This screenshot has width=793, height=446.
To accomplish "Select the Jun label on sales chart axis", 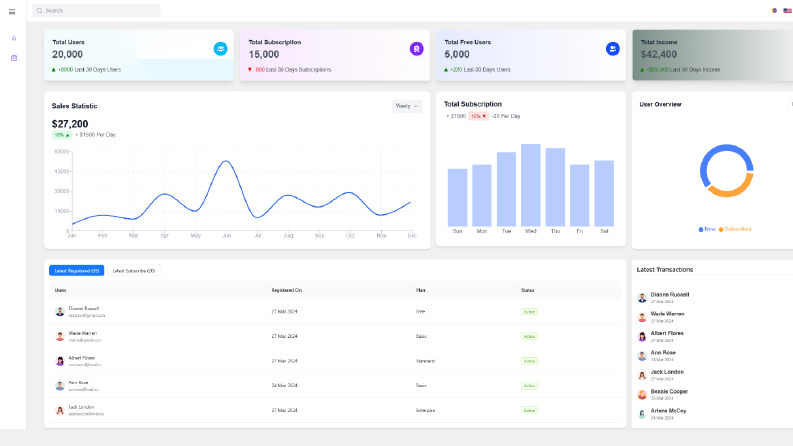I will [x=227, y=236].
